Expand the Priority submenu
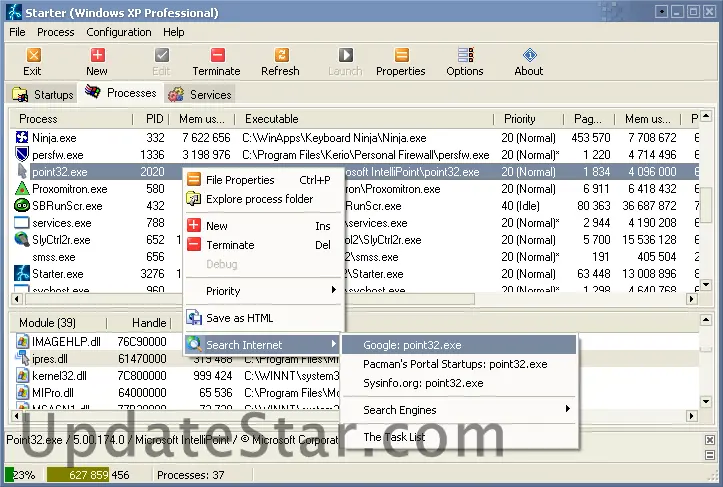 (x=264, y=291)
